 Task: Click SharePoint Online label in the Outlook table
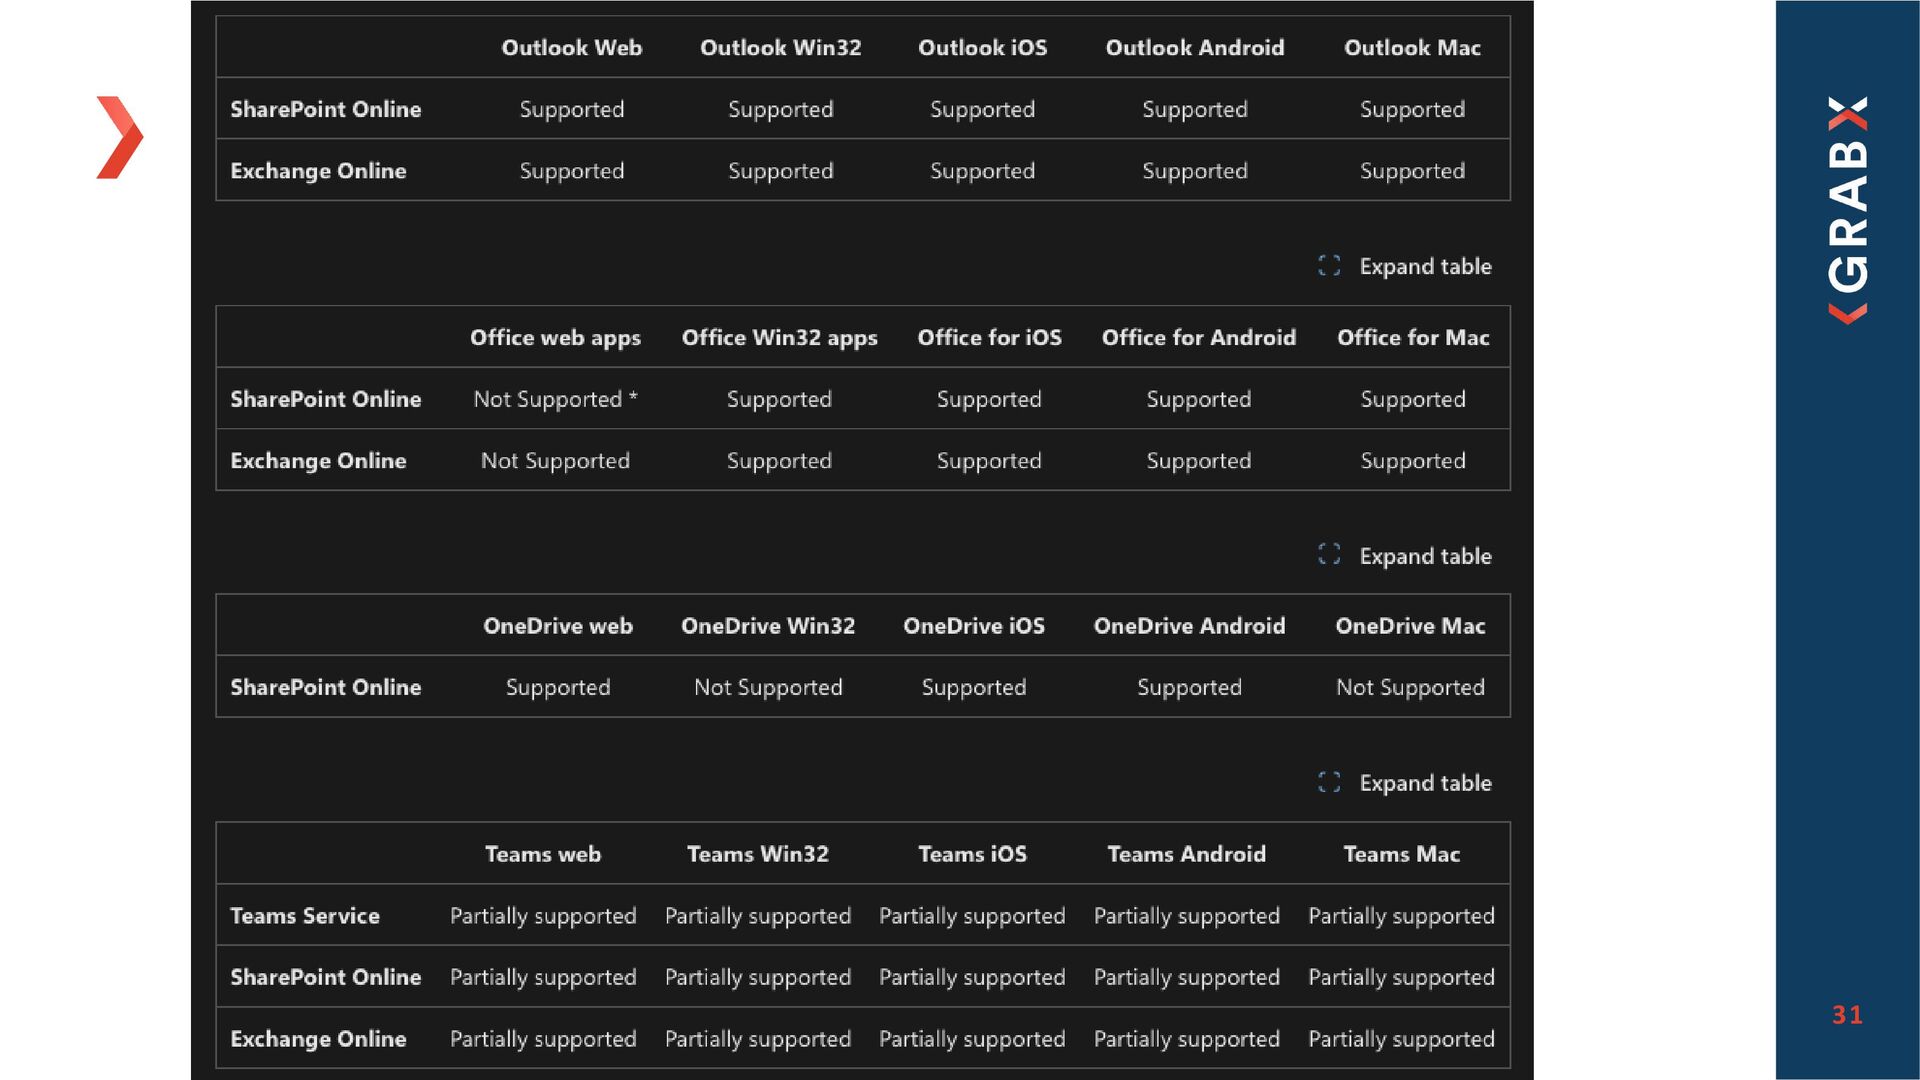326,109
